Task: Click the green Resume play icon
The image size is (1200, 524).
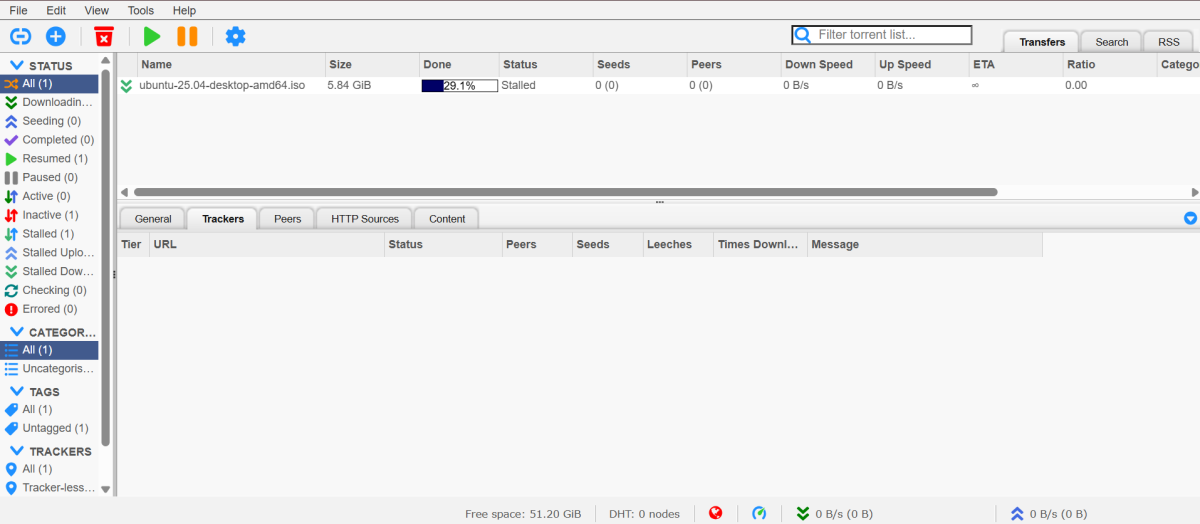Action: click(152, 36)
